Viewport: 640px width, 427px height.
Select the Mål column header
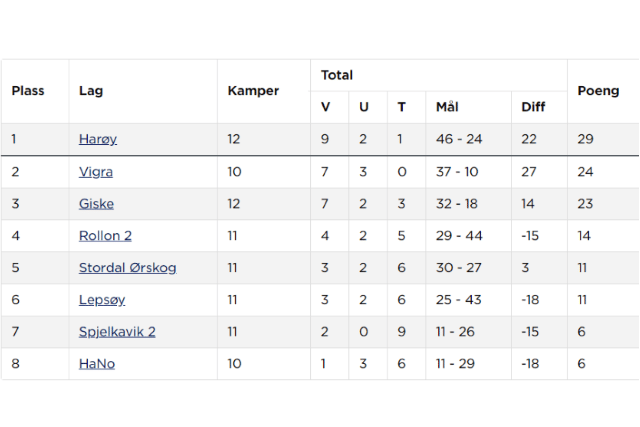pos(447,107)
